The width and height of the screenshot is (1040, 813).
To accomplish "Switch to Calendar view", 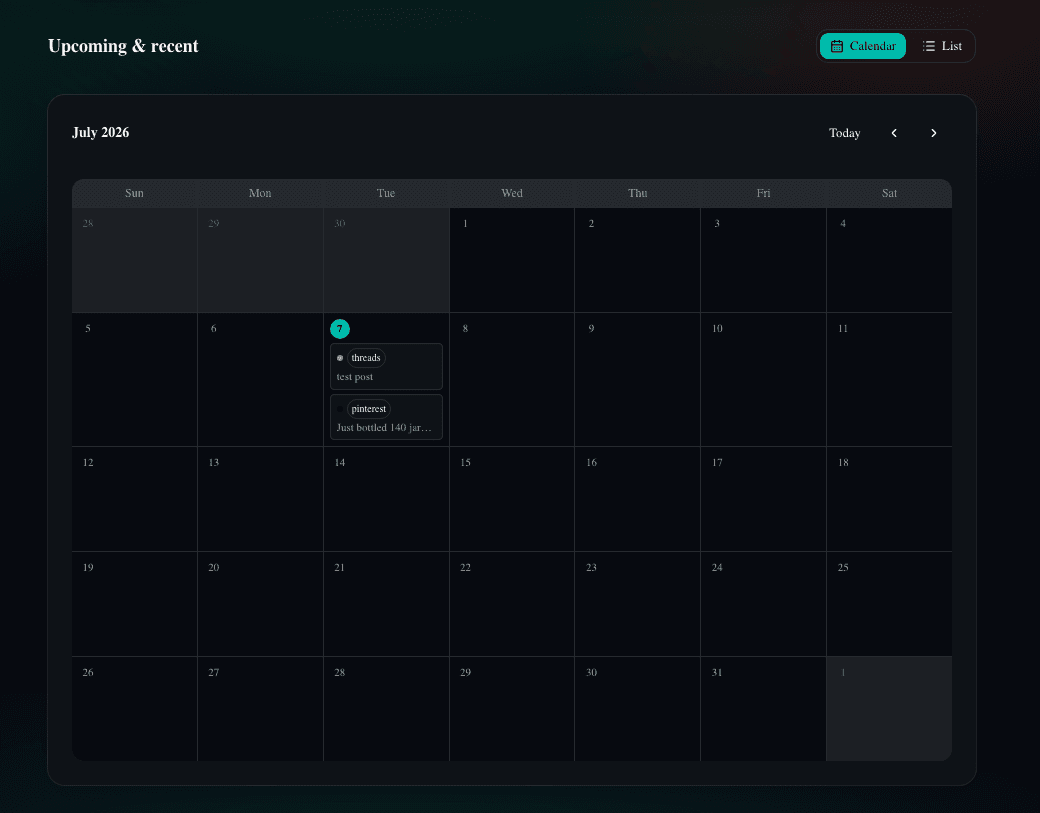I will pyautogui.click(x=862, y=46).
